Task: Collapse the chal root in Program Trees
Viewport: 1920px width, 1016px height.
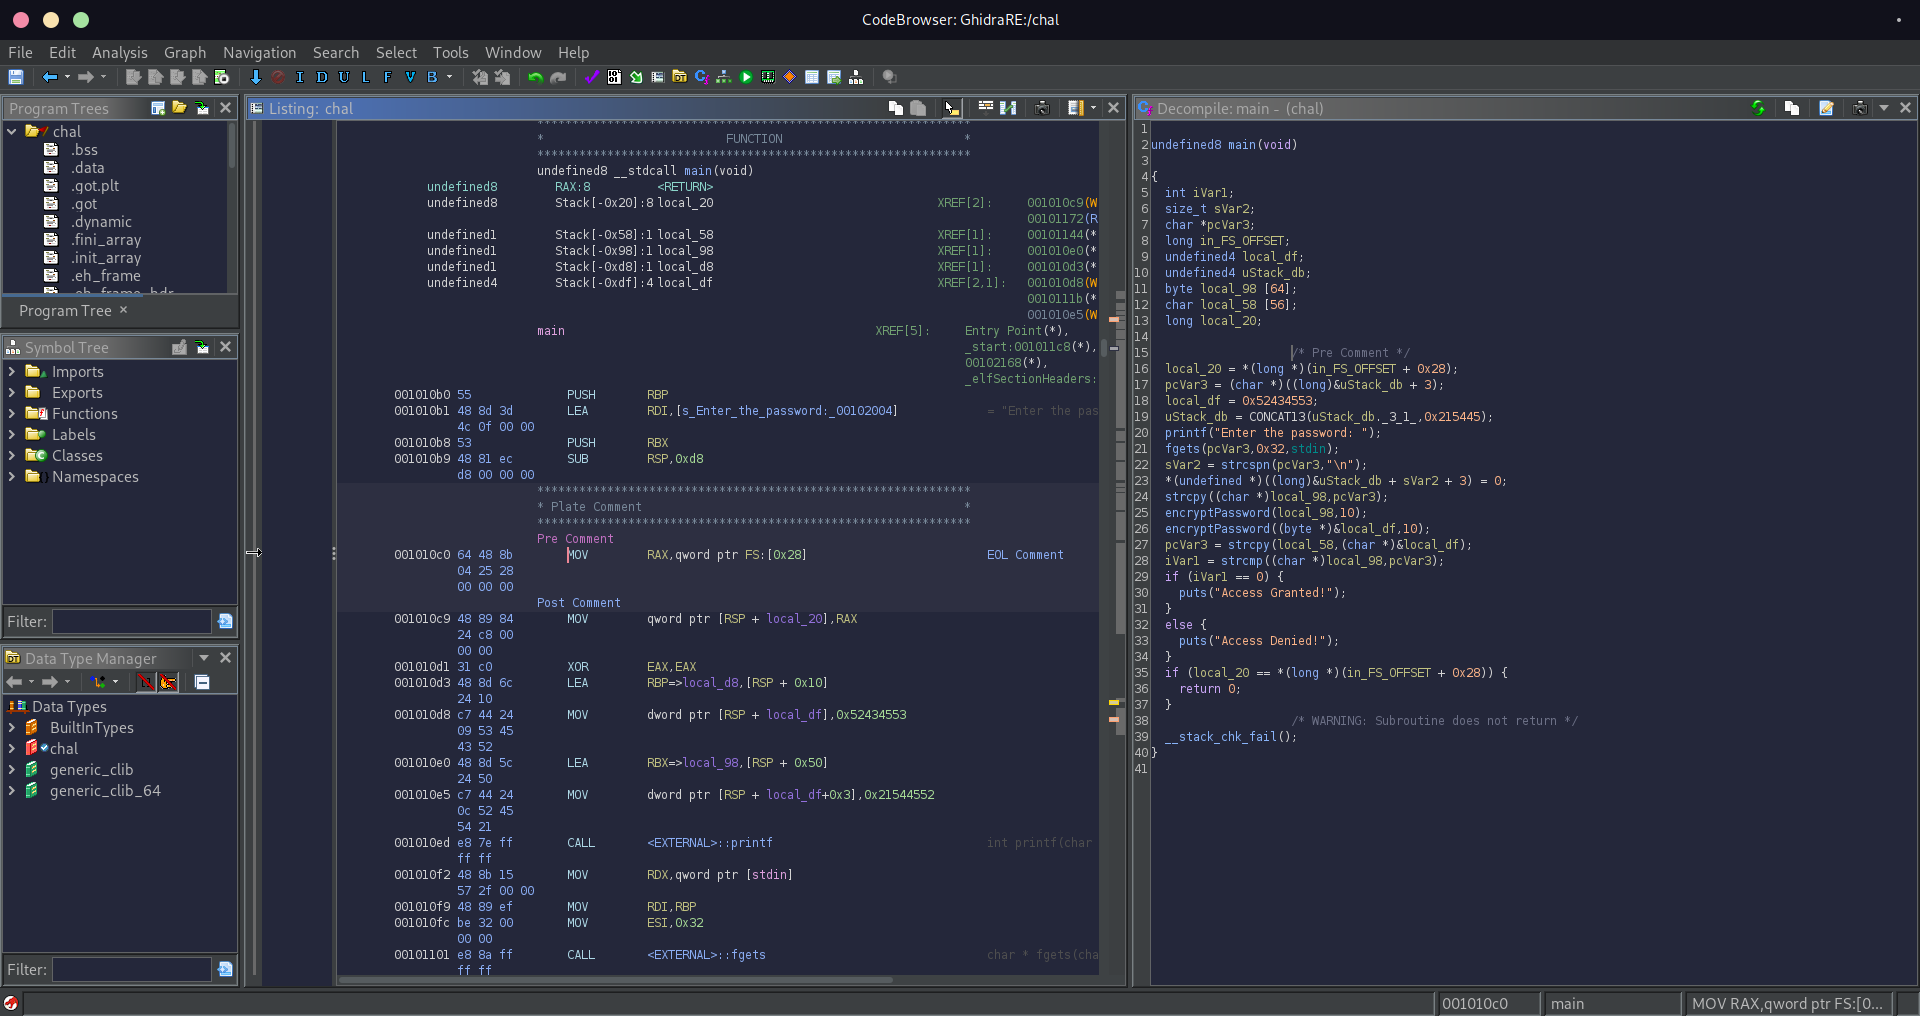Action: tap(12, 131)
